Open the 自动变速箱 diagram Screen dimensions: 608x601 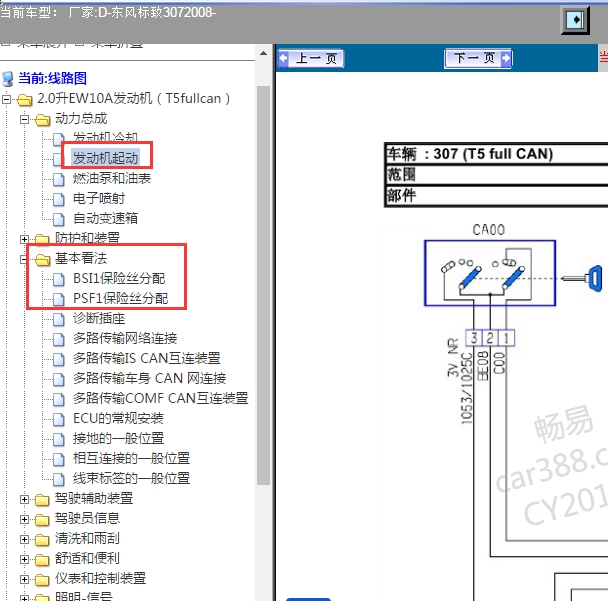click(105, 218)
